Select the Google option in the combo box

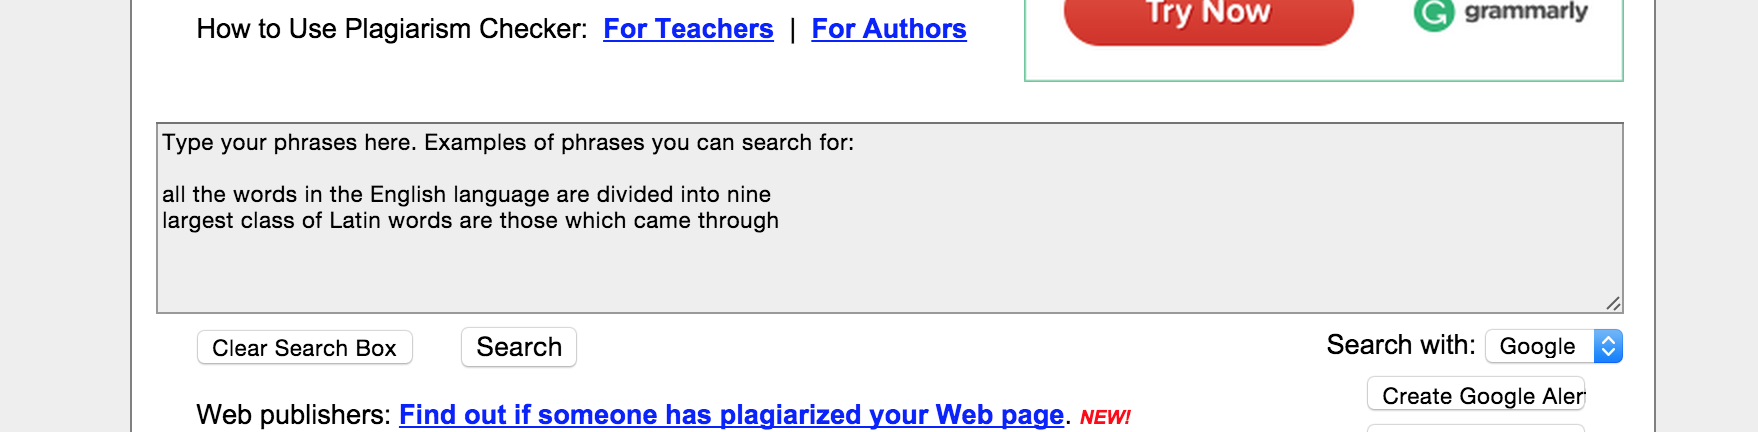pyautogui.click(x=1537, y=346)
